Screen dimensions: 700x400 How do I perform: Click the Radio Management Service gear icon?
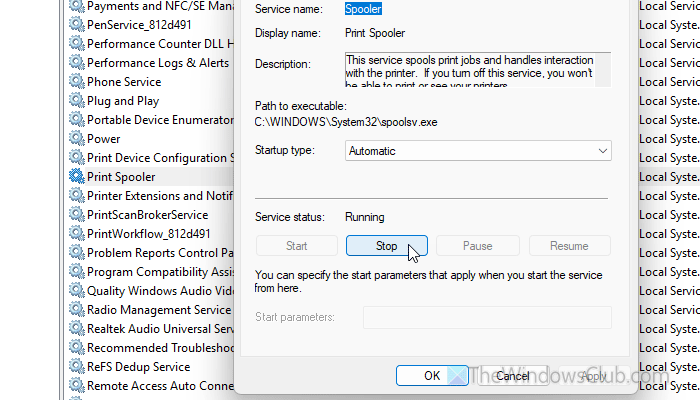tap(77, 309)
